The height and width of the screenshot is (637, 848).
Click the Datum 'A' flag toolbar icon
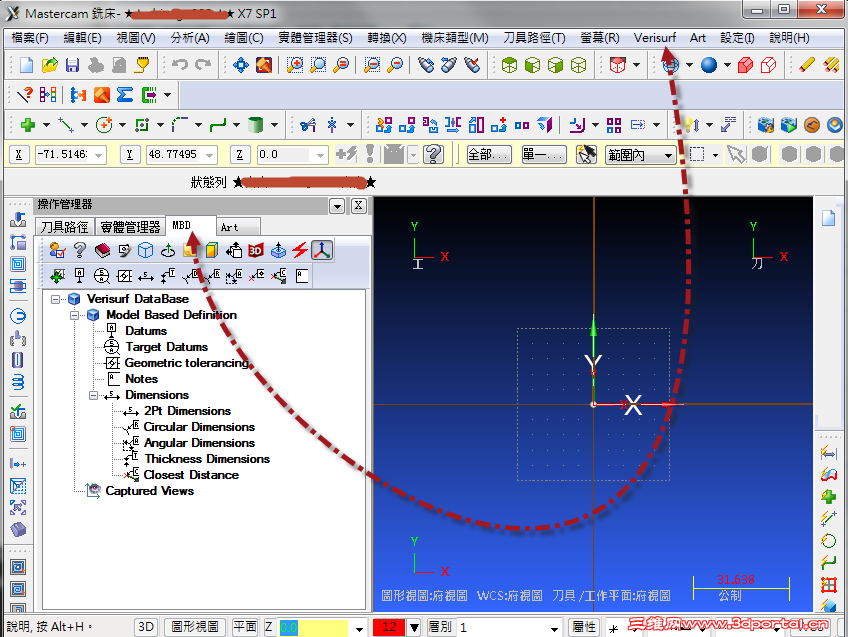tap(80, 276)
